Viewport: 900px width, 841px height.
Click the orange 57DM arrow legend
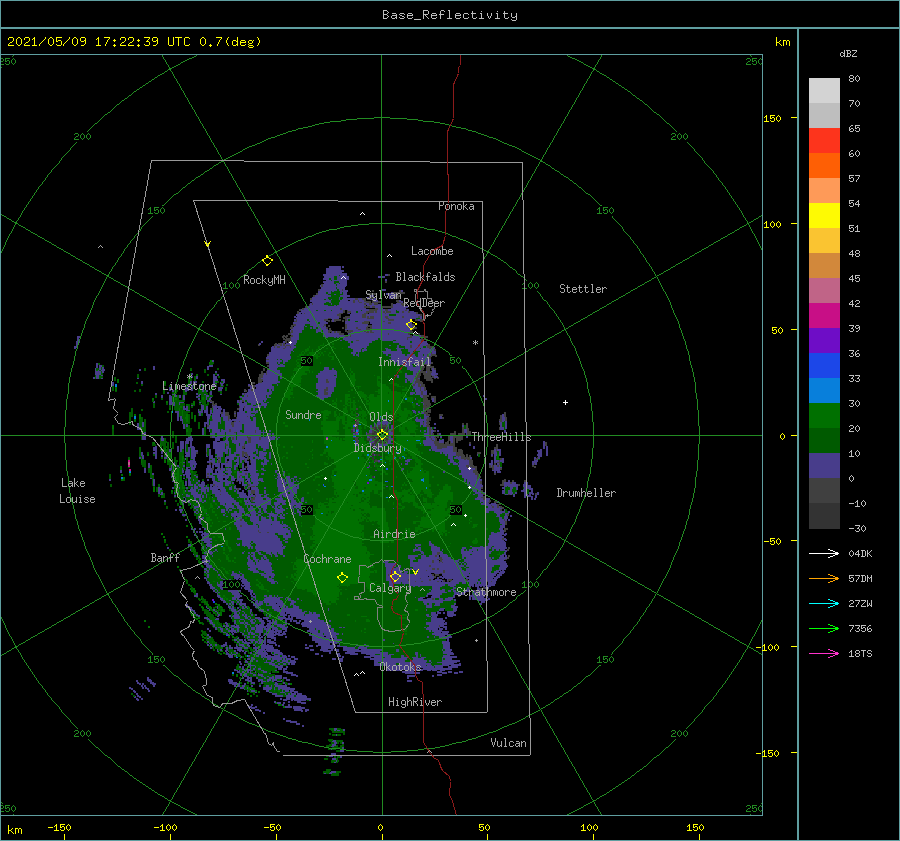click(x=824, y=579)
